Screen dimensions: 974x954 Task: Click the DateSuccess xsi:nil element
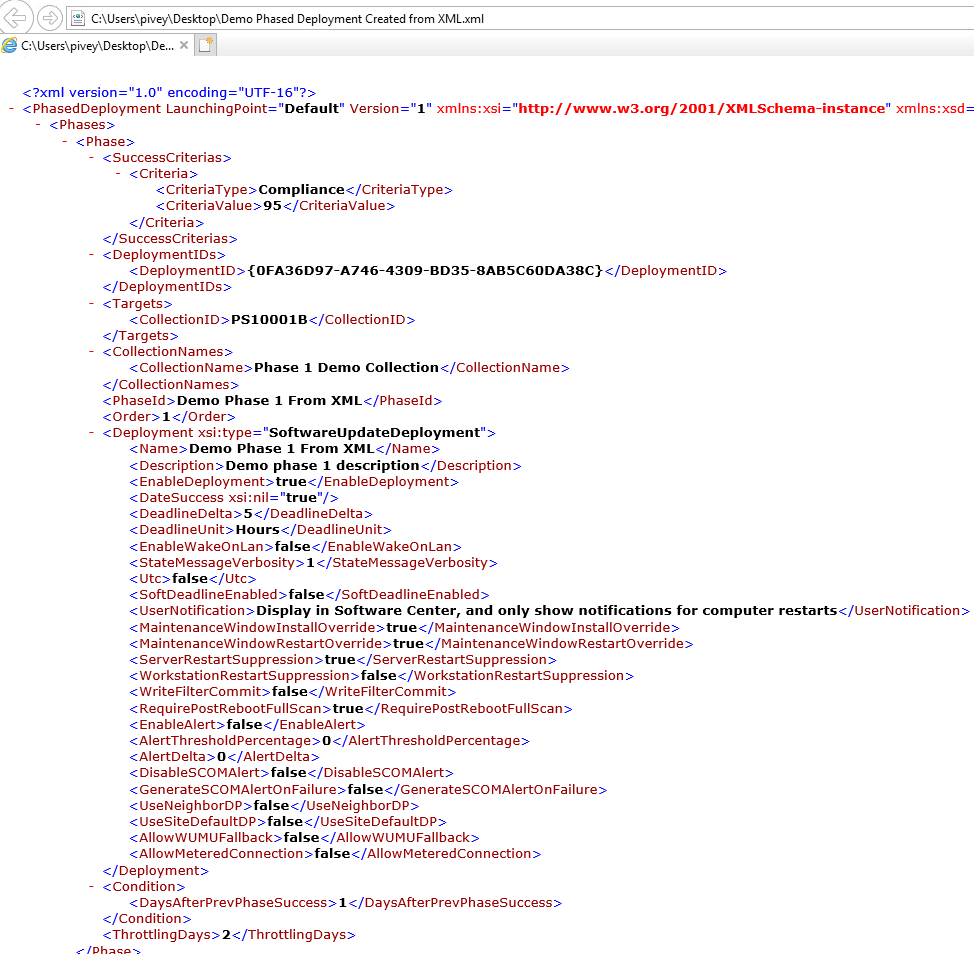point(234,498)
